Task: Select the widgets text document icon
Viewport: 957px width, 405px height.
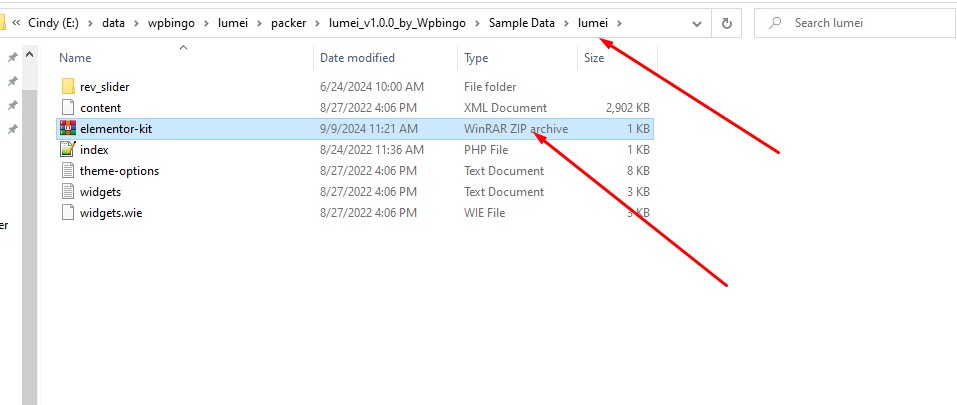Action: 68,192
